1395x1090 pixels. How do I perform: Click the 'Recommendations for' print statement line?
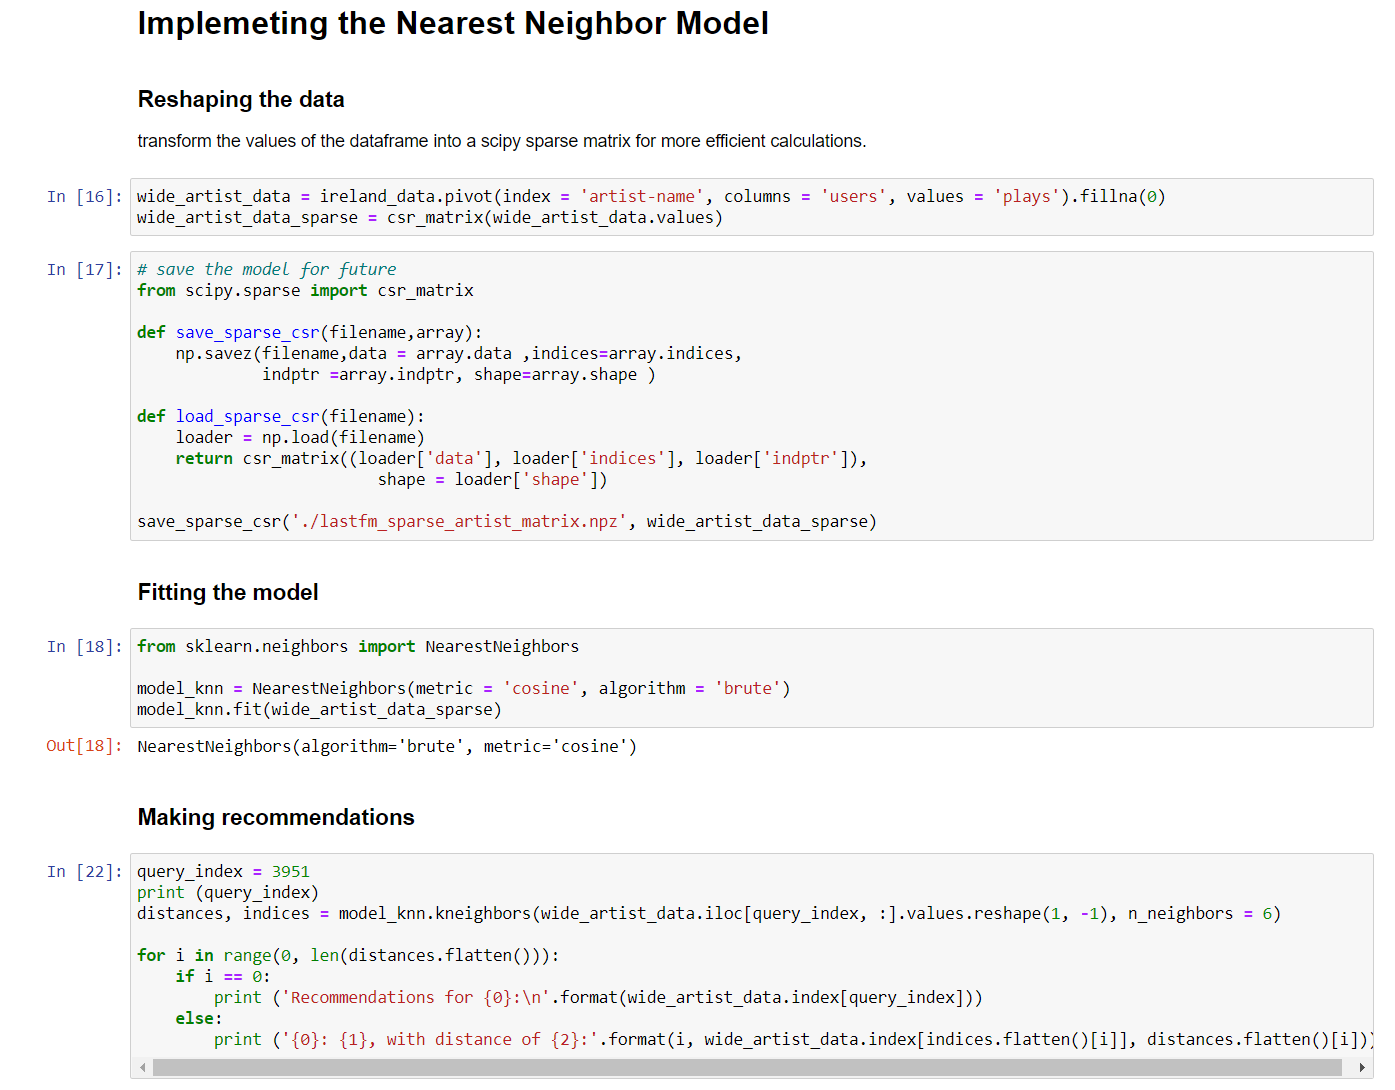coord(597,997)
